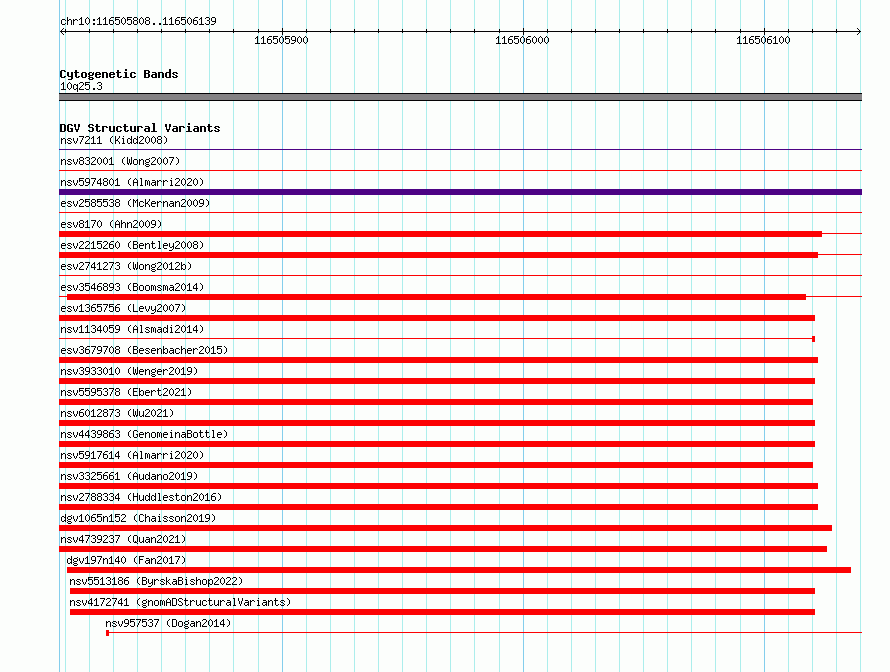Click the thin red nsv832001 variant line
The width and height of the screenshot is (890, 672).
click(460, 171)
